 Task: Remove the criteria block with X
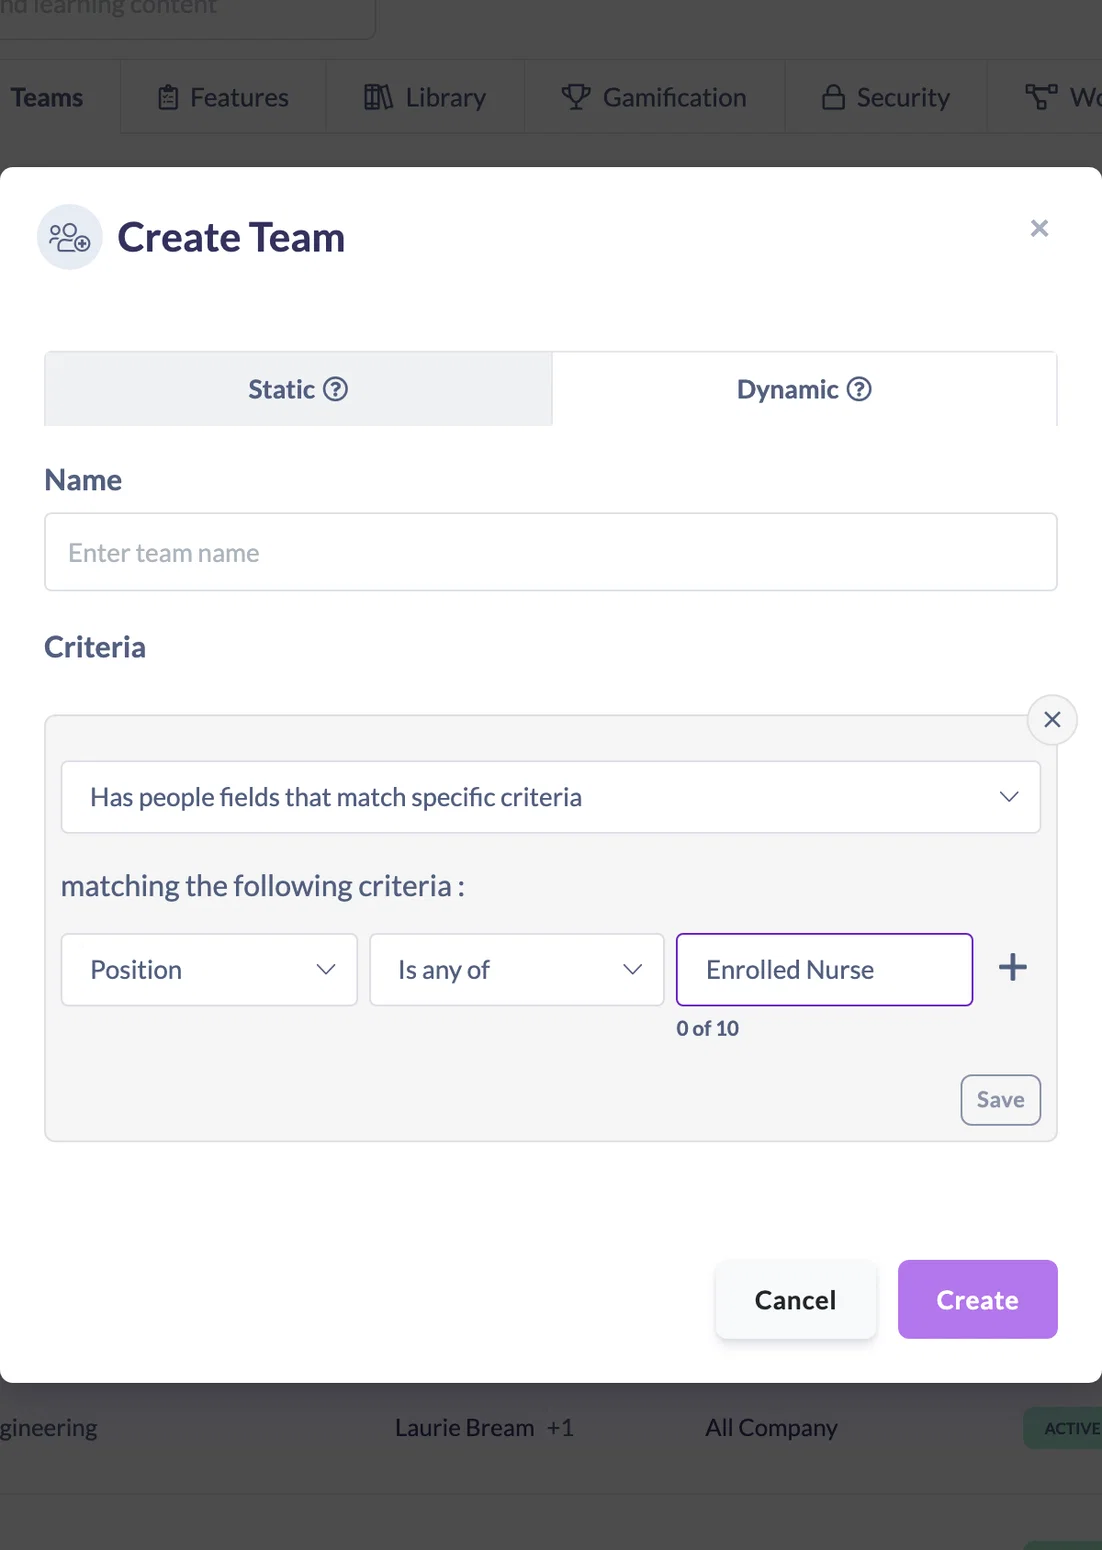tap(1052, 720)
